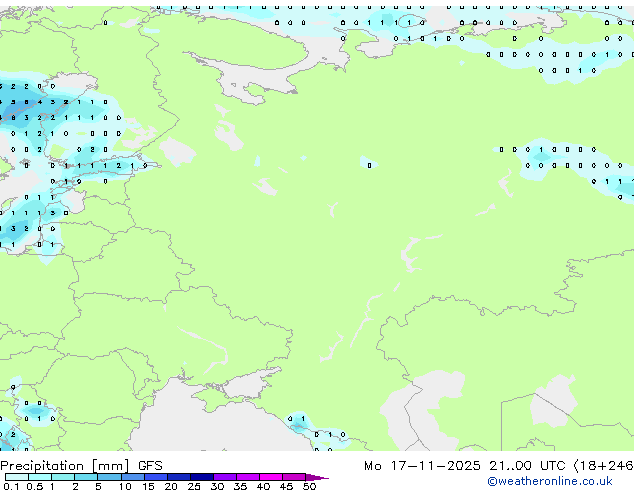Click the legend label '40'

pos(263,486)
